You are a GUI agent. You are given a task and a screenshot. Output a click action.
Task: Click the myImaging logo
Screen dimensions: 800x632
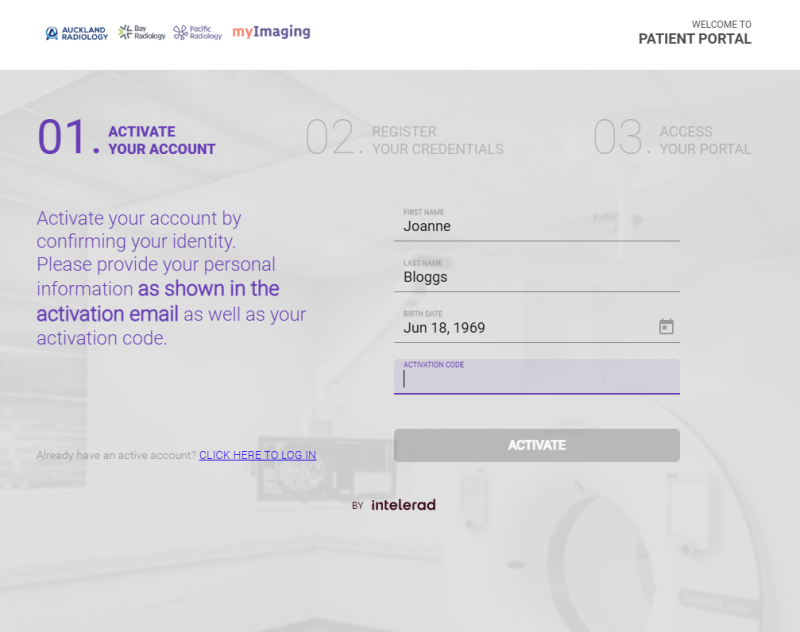(271, 32)
